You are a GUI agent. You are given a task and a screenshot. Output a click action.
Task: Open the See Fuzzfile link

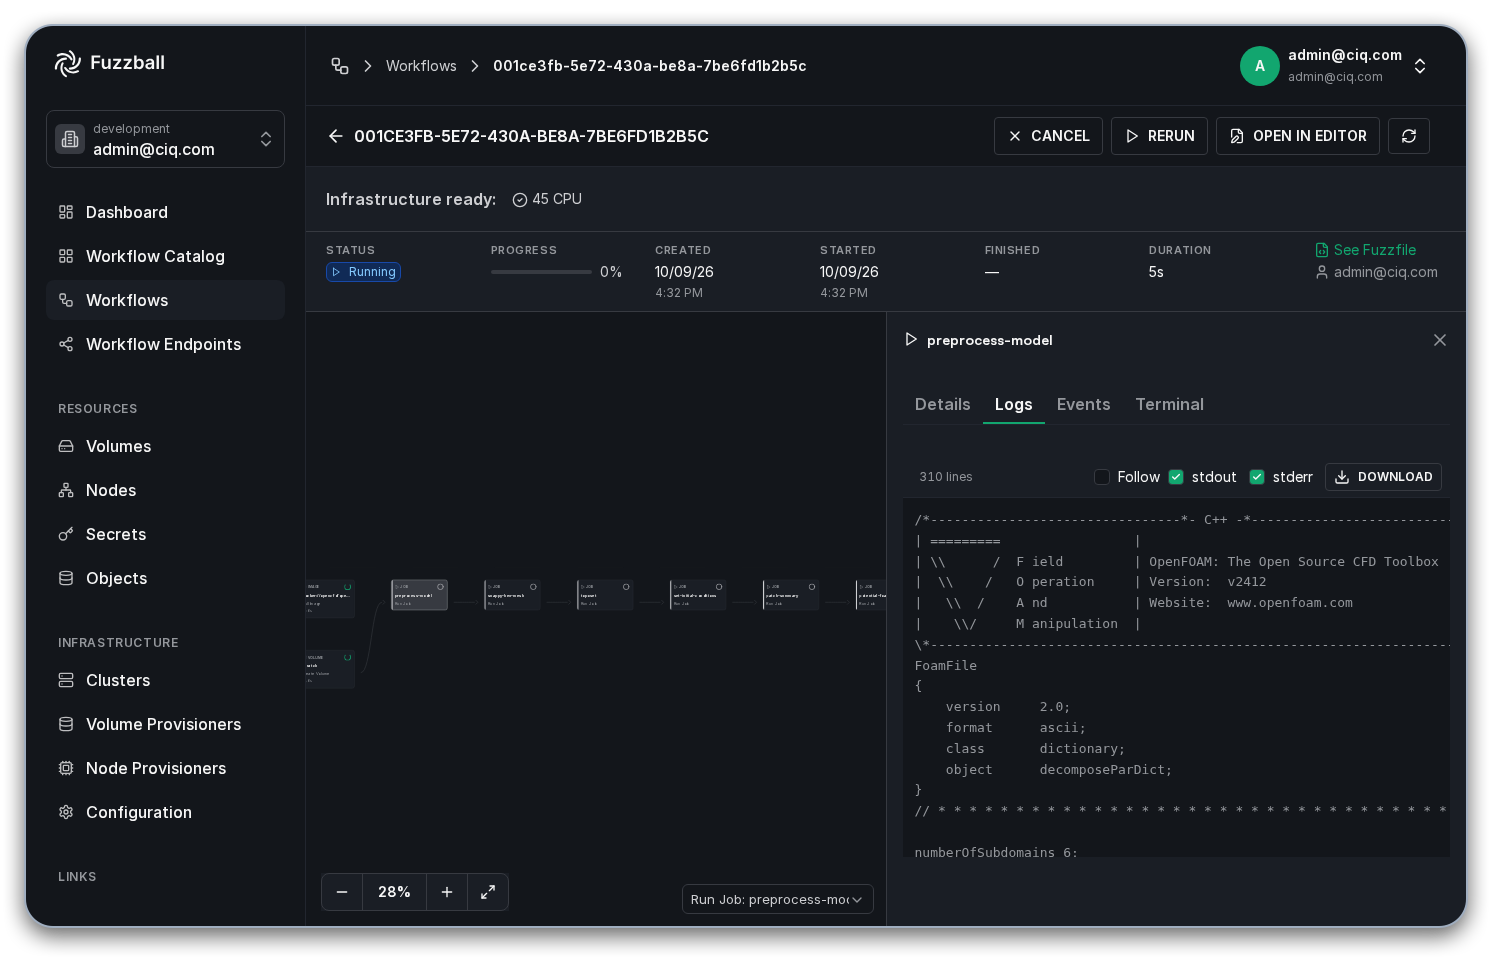[x=1366, y=250]
